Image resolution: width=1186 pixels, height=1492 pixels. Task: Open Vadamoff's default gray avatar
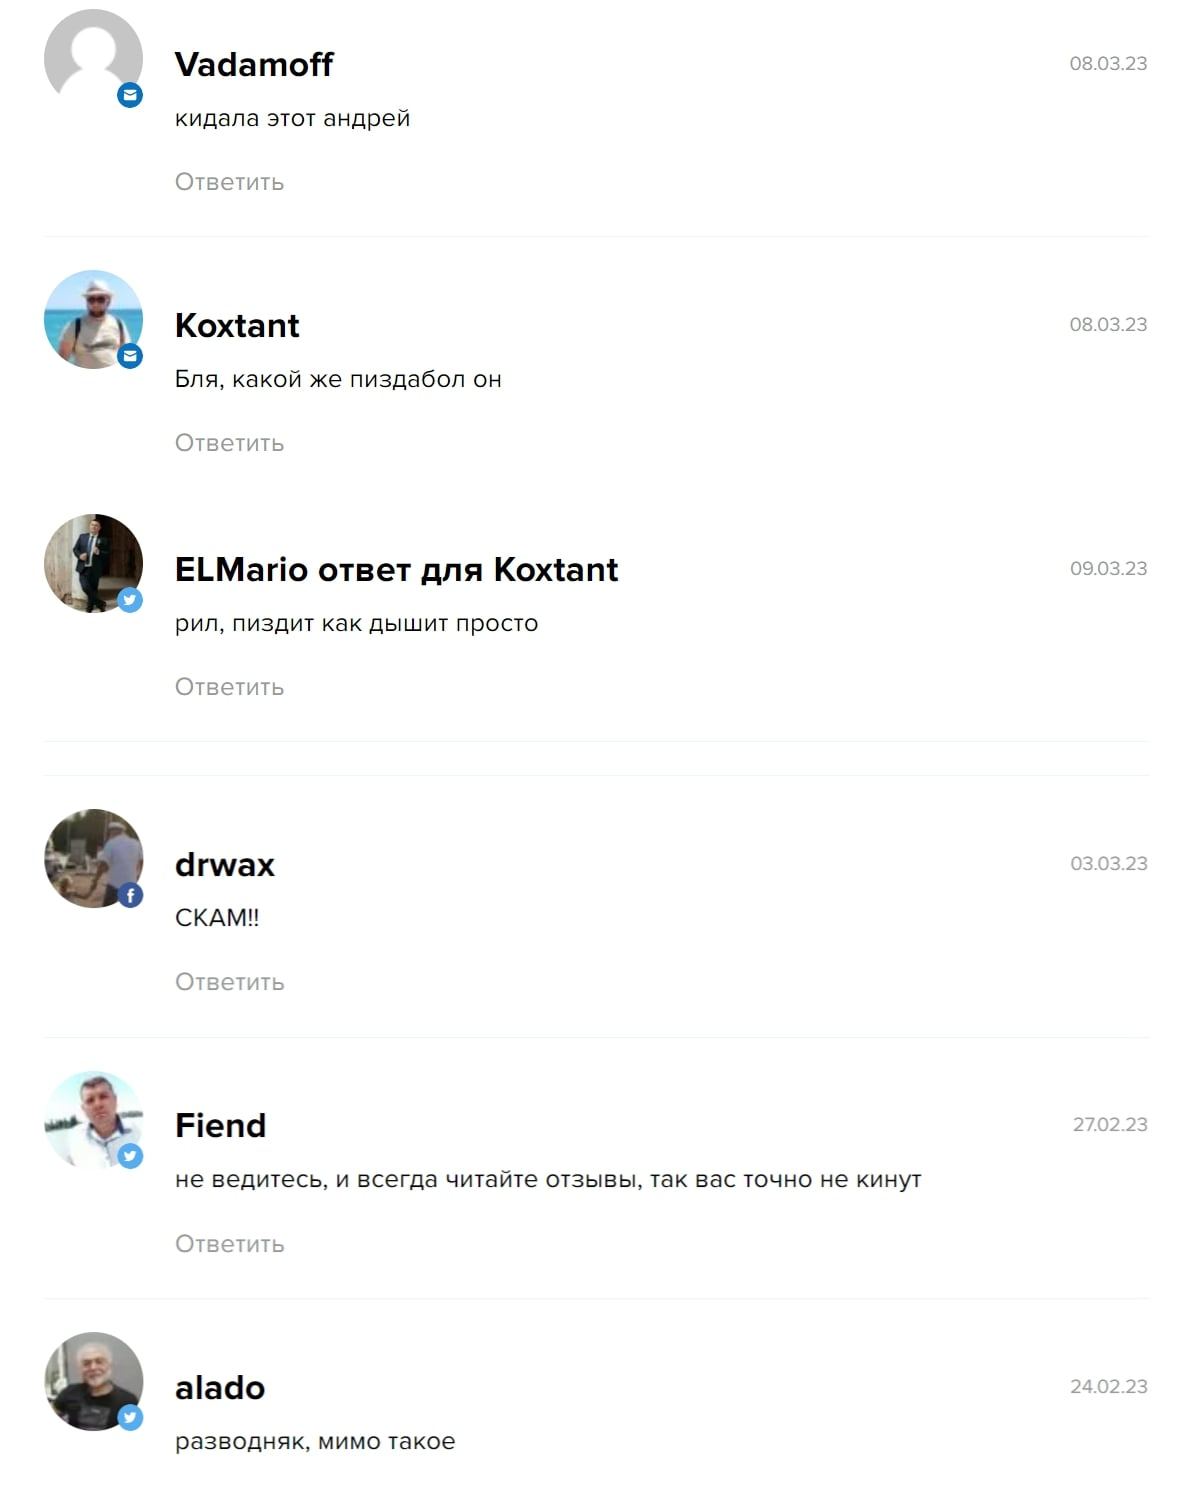point(93,58)
